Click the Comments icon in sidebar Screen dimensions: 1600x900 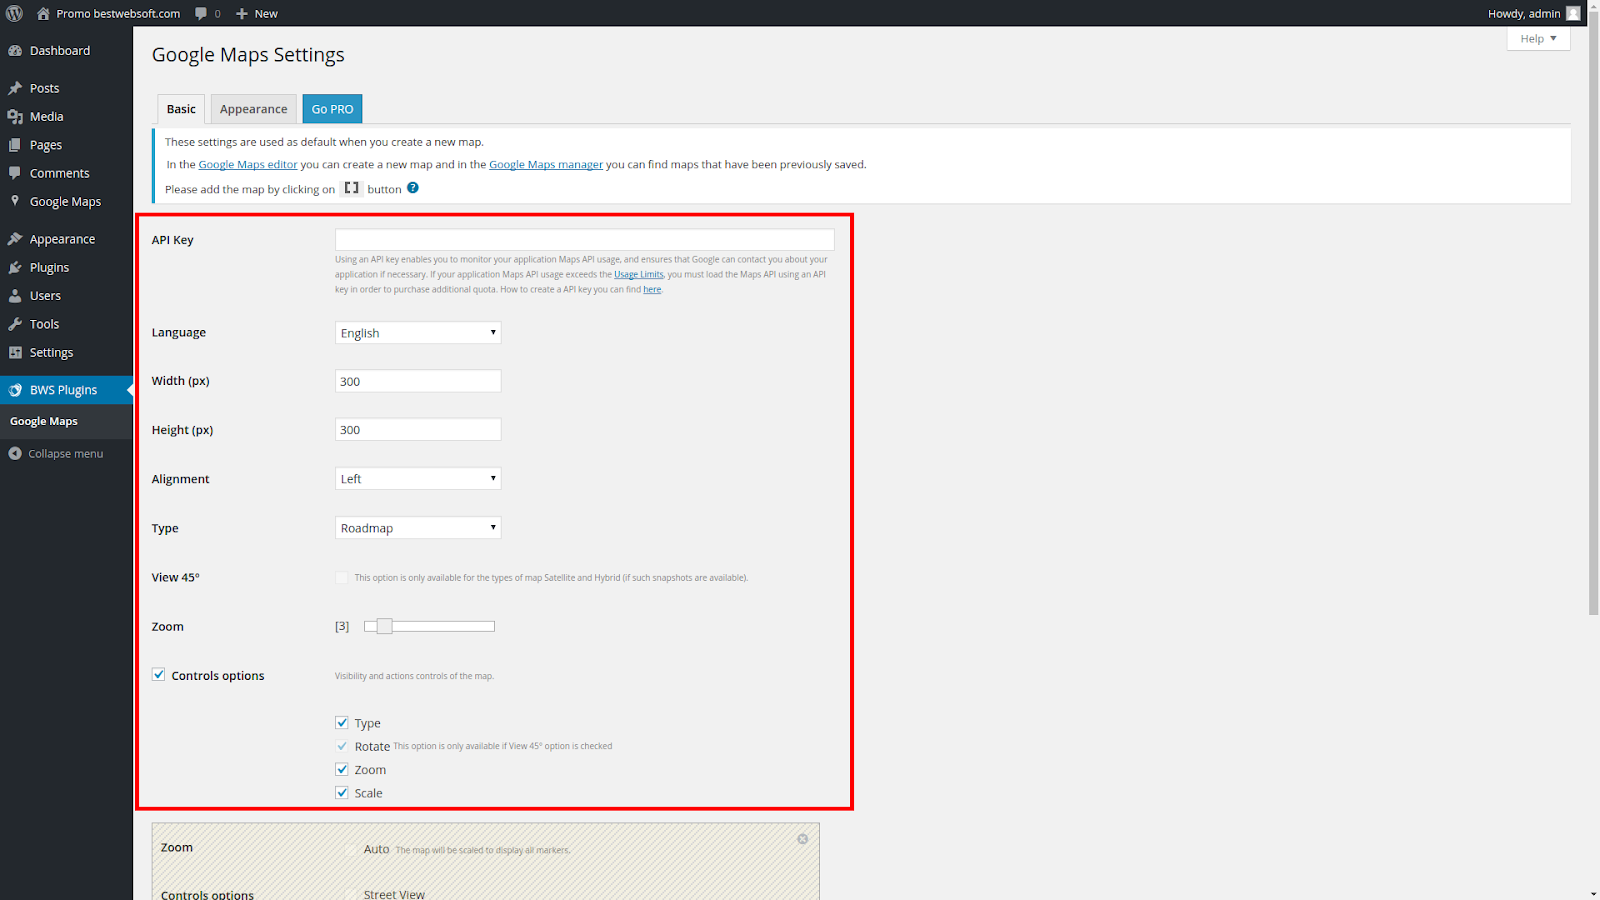click(x=15, y=173)
